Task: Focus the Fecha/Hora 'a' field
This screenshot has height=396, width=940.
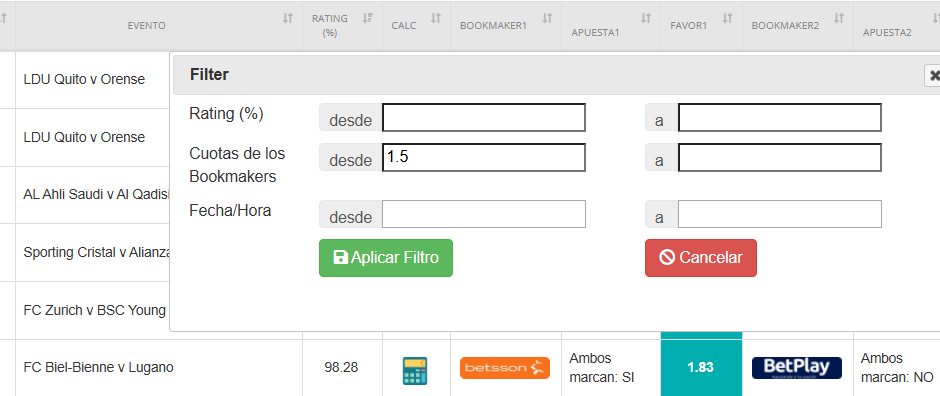Action: [x=779, y=214]
